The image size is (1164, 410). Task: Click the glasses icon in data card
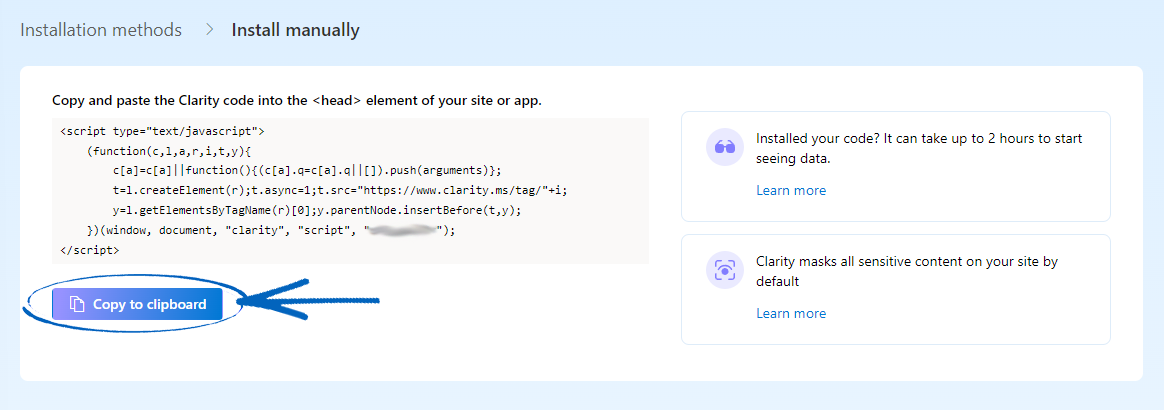[725, 147]
